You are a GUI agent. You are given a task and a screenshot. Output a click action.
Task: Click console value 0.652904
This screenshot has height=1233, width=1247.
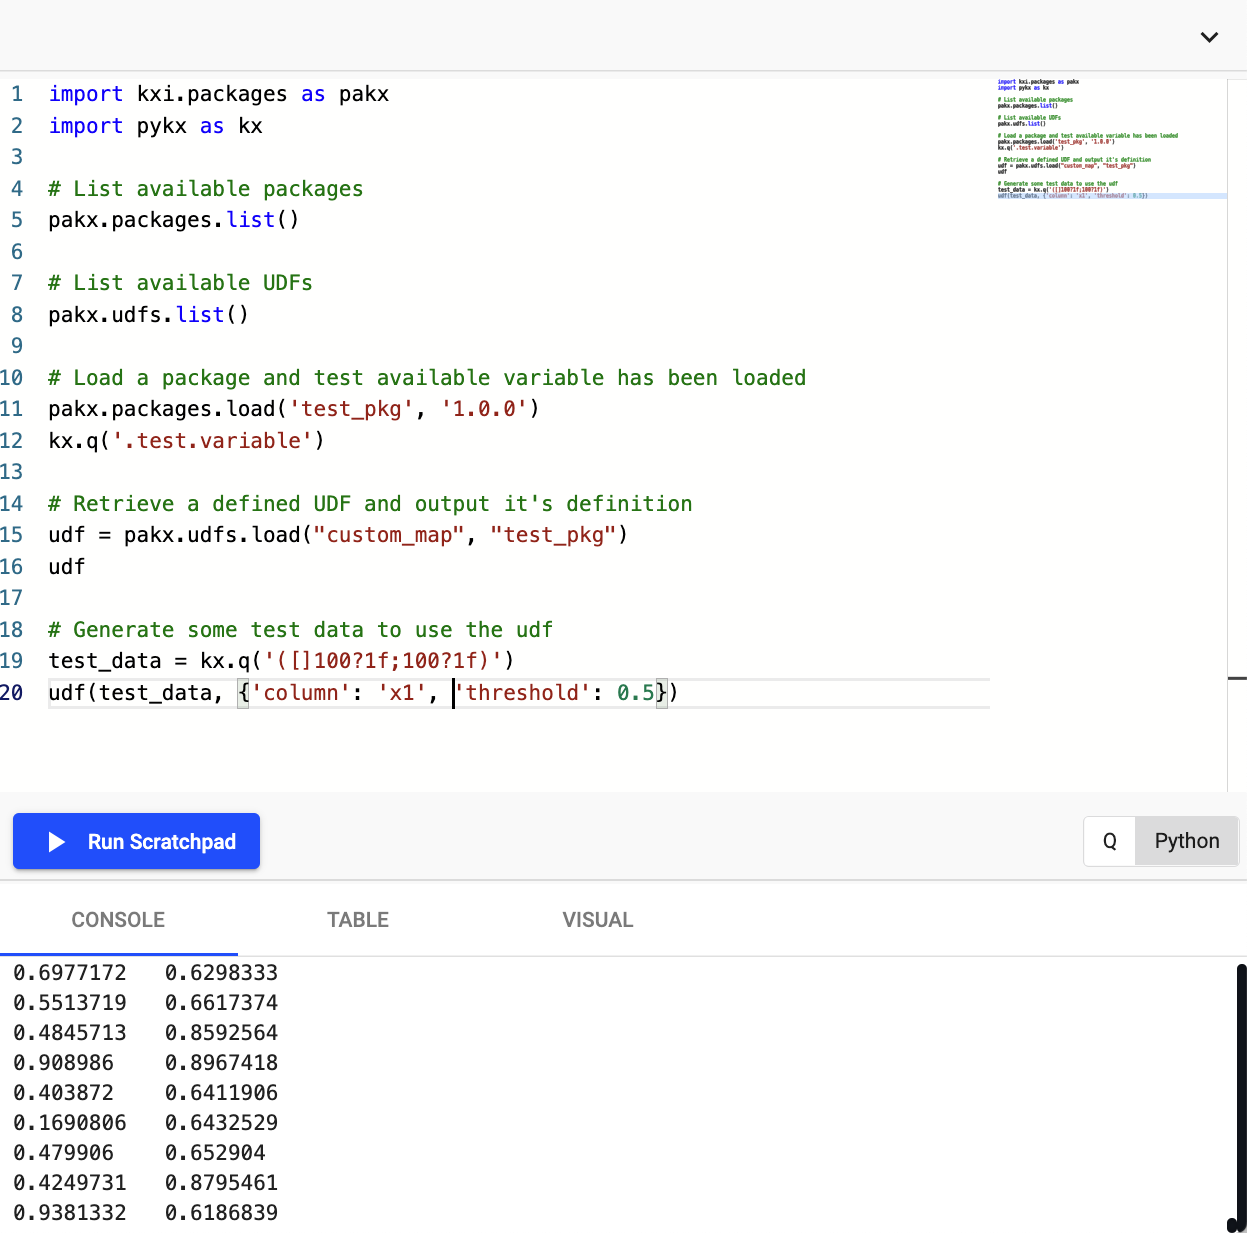coord(215,1153)
